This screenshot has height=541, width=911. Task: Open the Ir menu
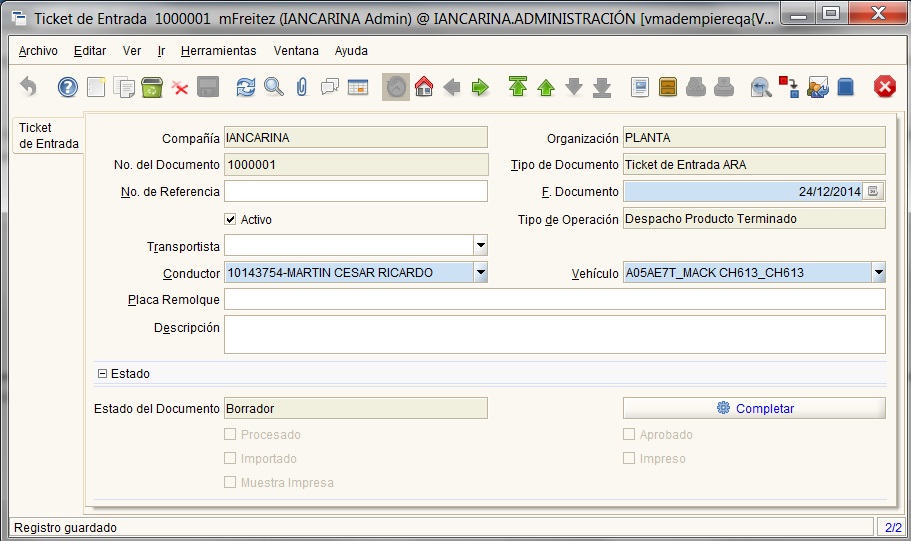pyautogui.click(x=162, y=51)
